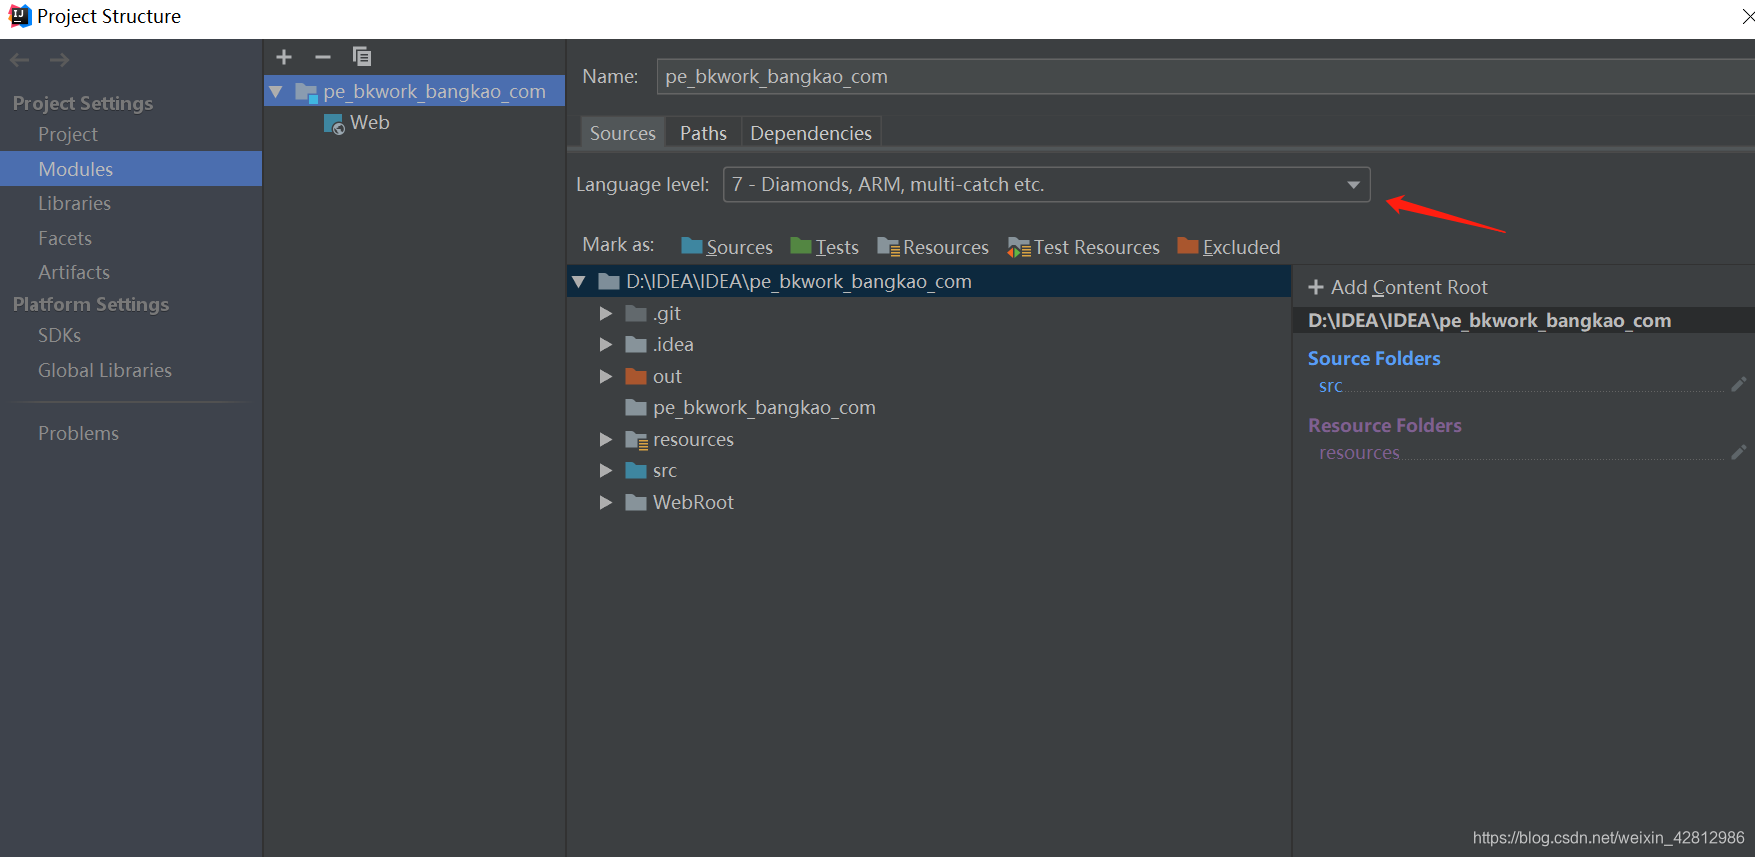Click the module Name input field
1755x857 pixels.
(1205, 77)
